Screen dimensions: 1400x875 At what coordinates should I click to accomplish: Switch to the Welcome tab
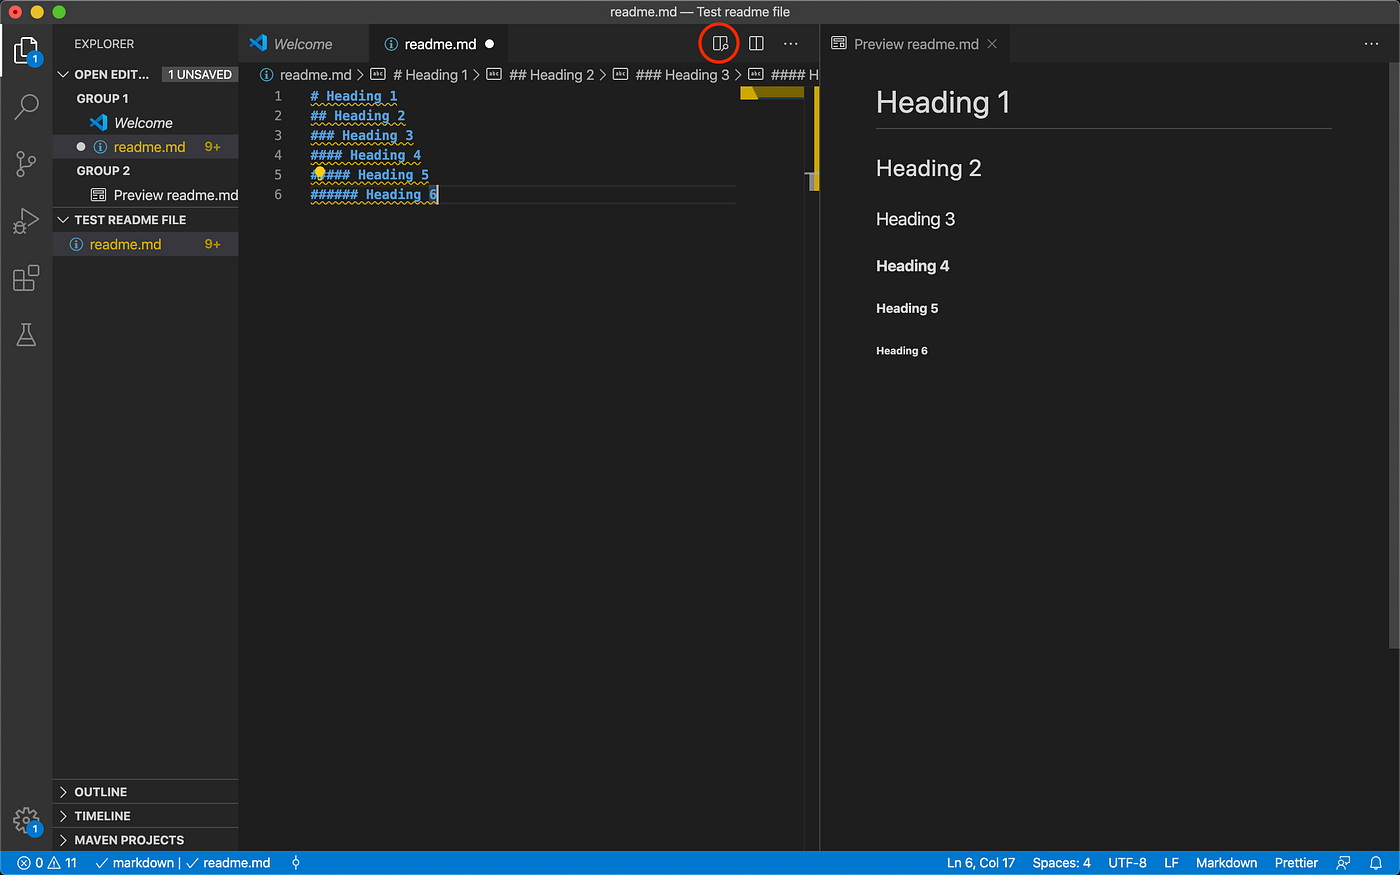[x=303, y=43]
